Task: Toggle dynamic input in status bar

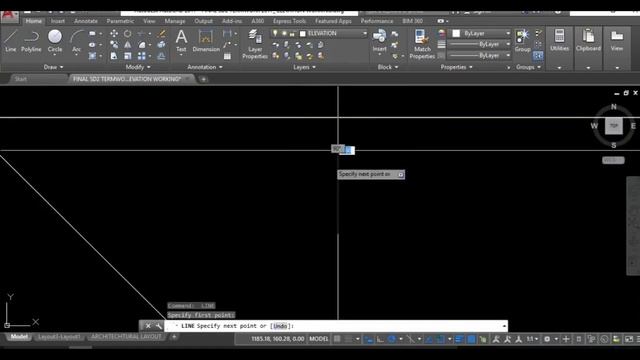Action: click(368, 339)
